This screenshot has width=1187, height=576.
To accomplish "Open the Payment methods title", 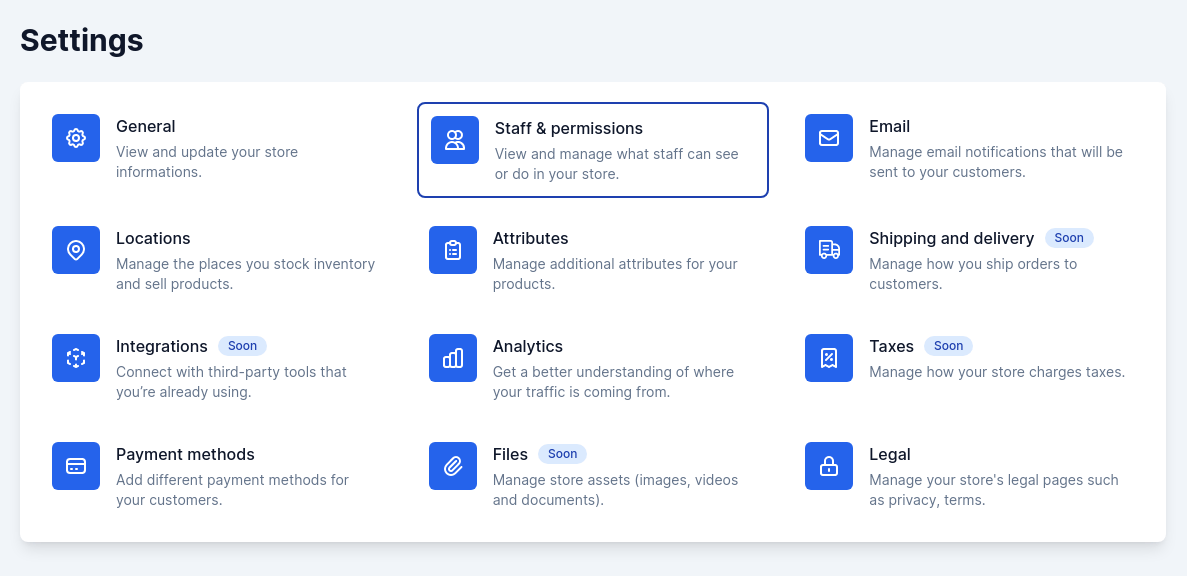I will click(x=185, y=454).
